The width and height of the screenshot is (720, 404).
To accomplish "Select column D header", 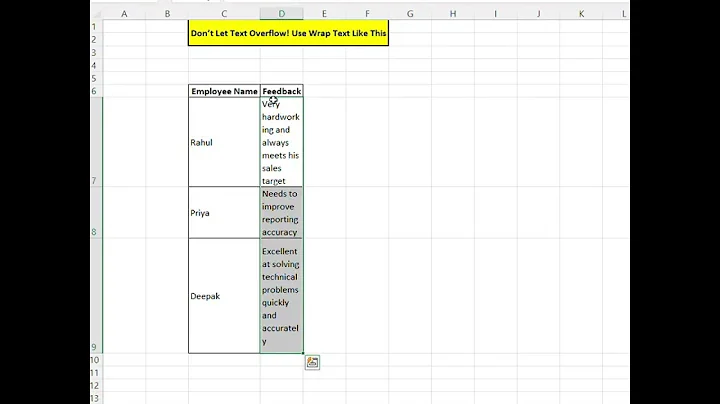I will pos(281,14).
